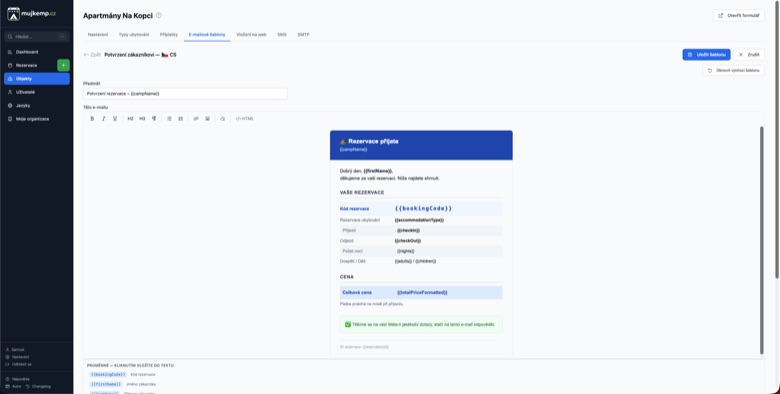Open the E-mailové šablony tab
This screenshot has height=394, width=780.
click(207, 35)
